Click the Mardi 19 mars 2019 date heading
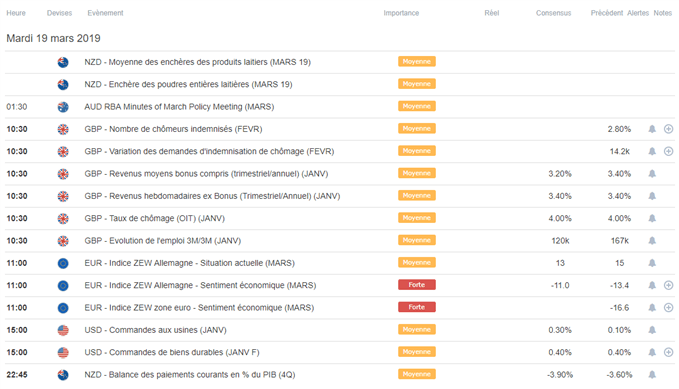 (53, 39)
